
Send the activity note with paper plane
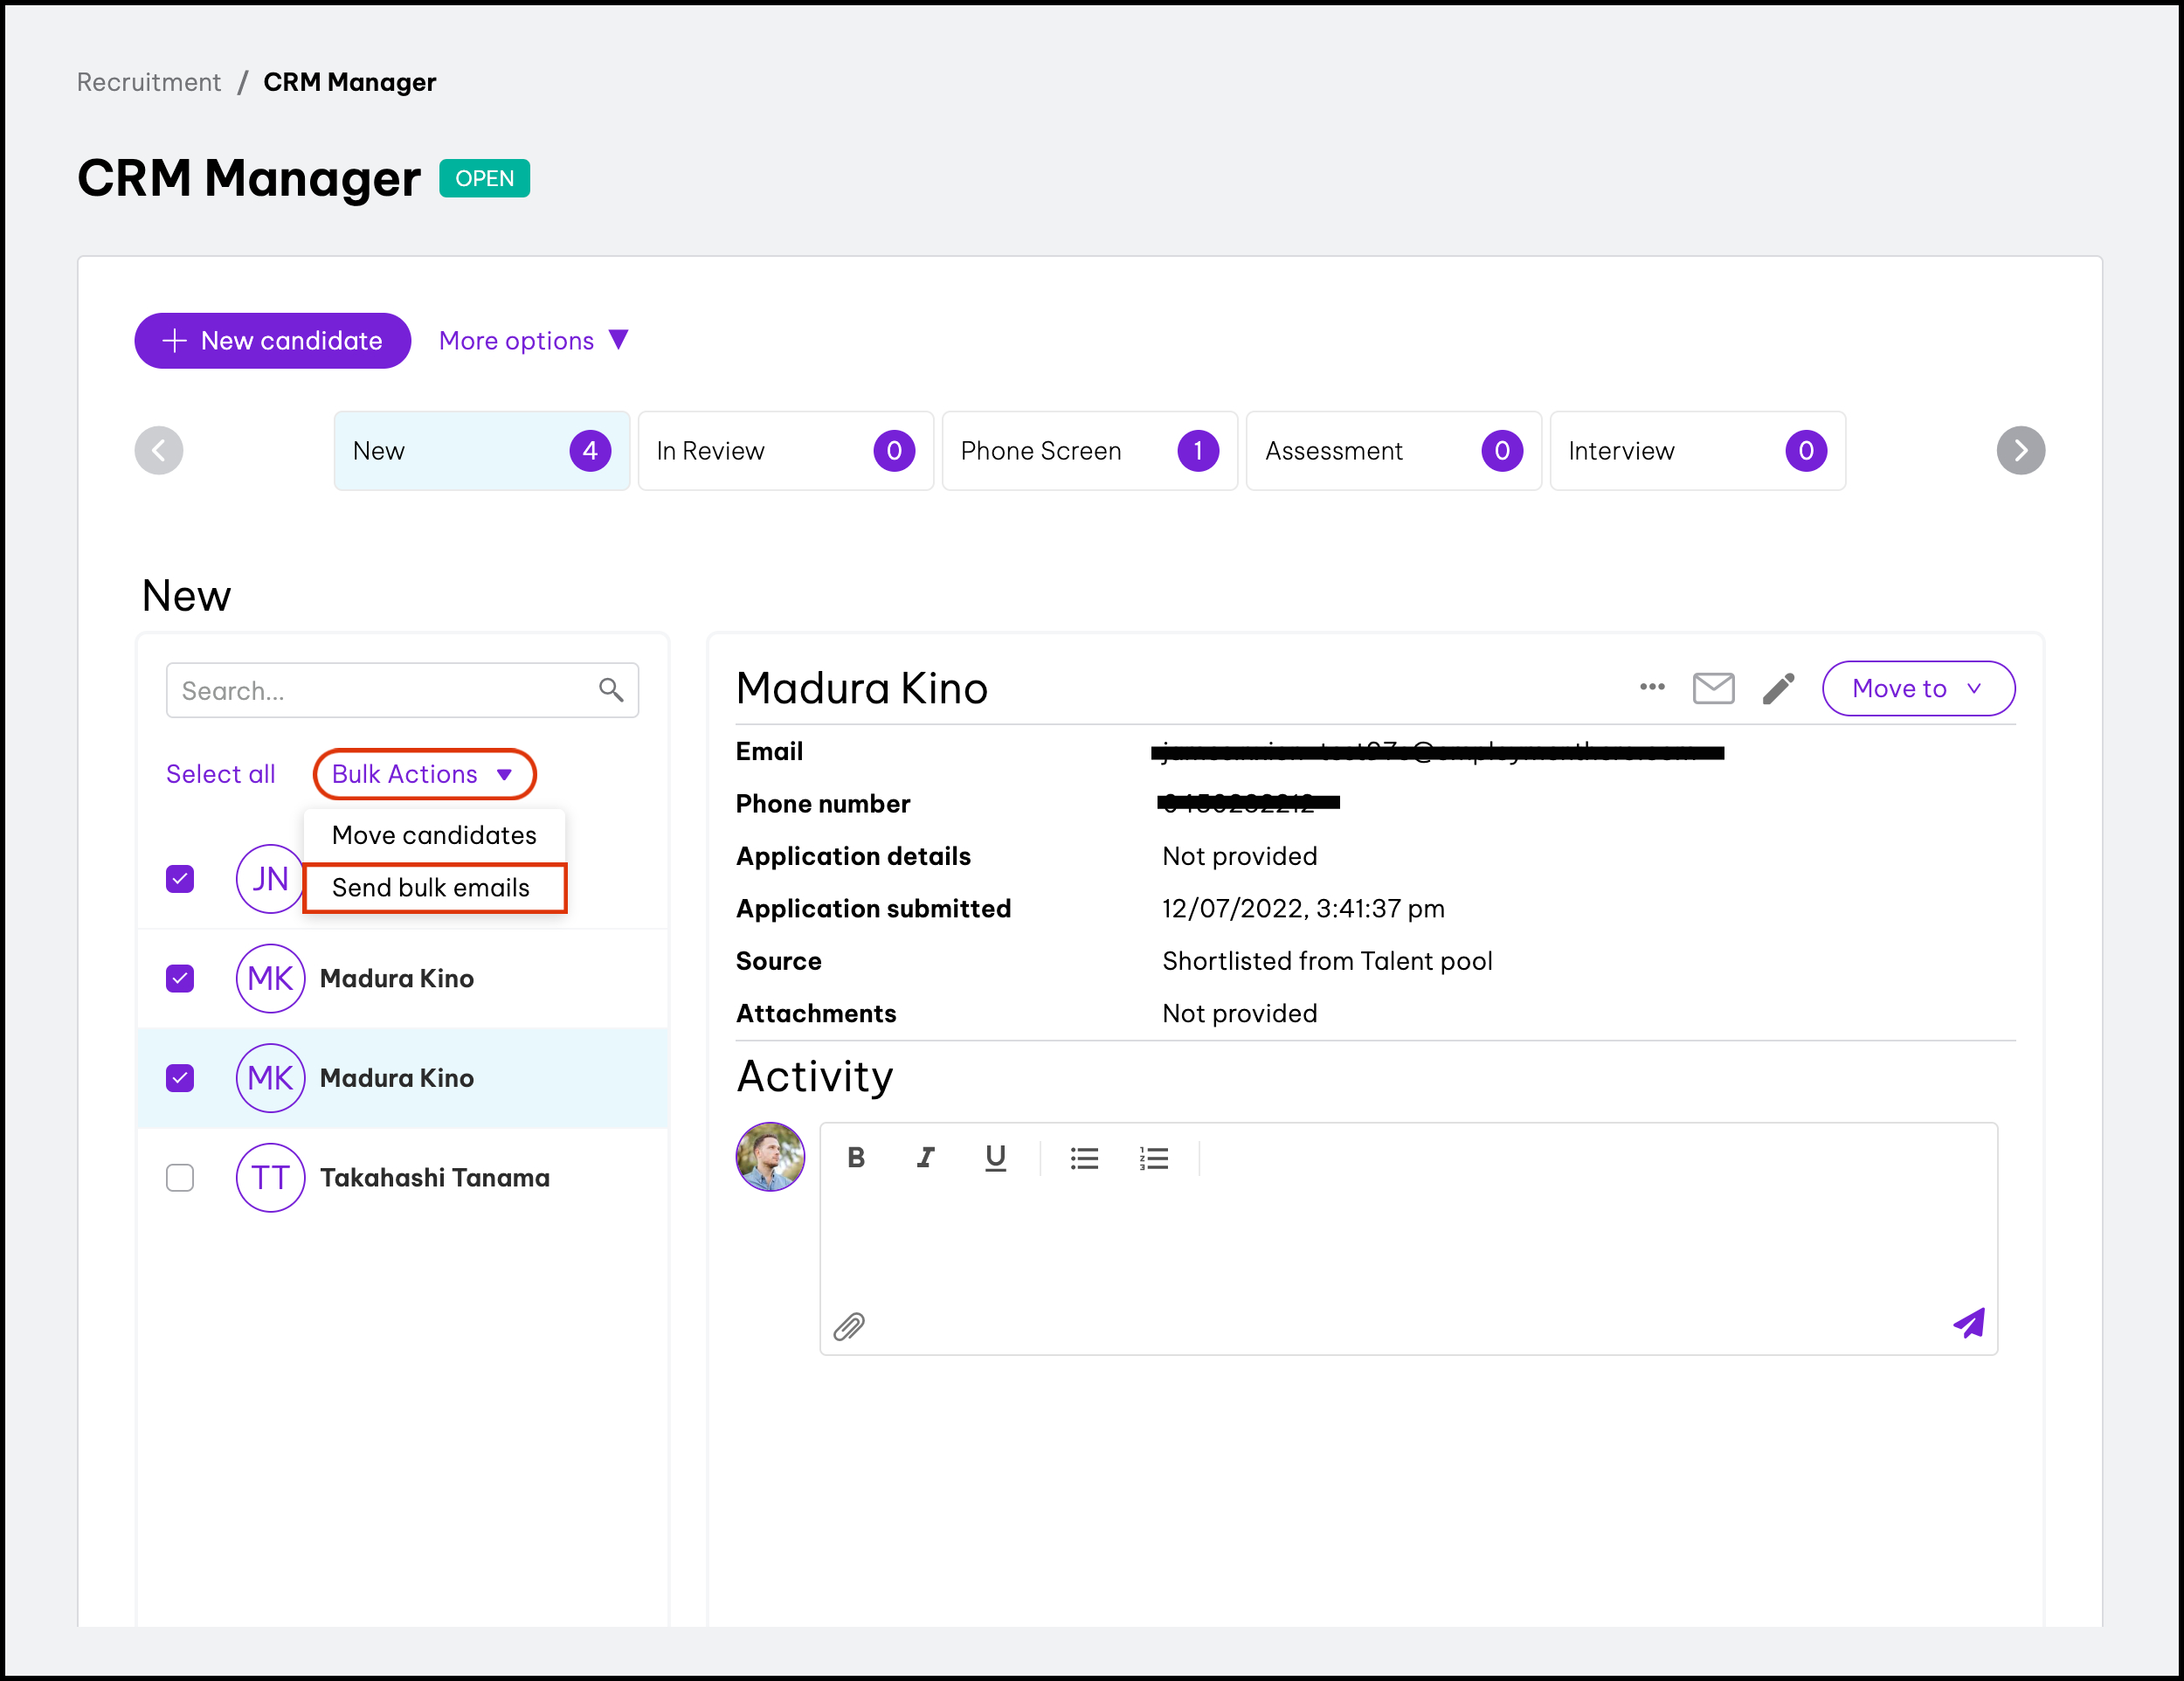1968,1324
